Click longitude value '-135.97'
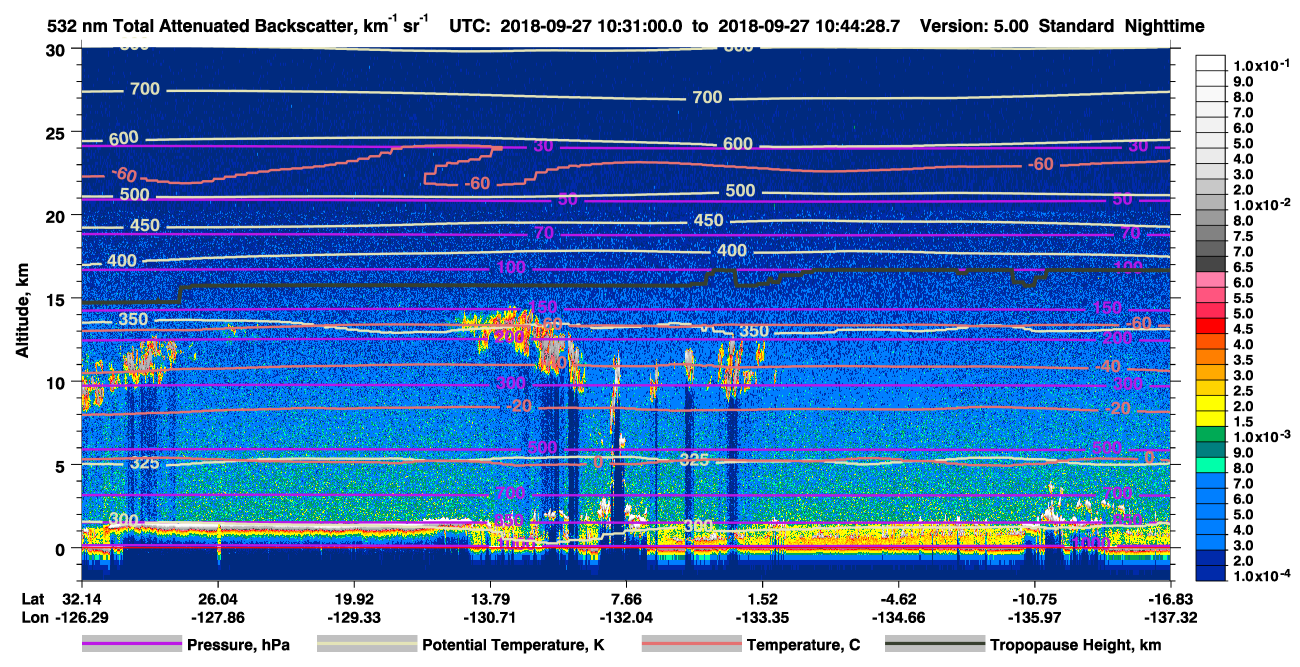Viewport: 1300px width, 667px height. click(1035, 617)
